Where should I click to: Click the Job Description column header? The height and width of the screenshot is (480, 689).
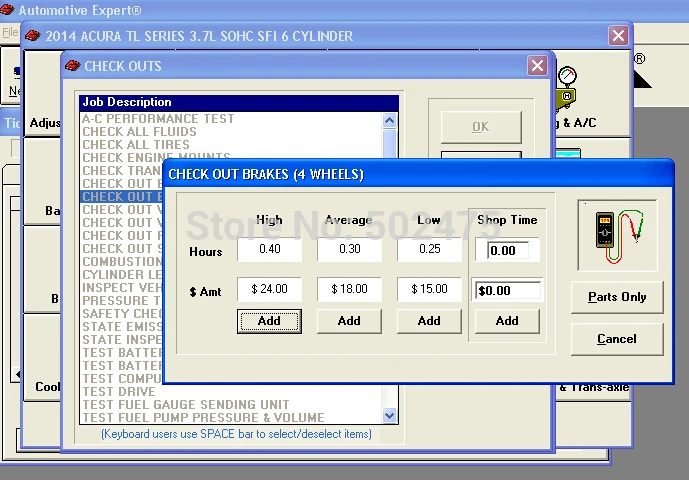point(239,102)
